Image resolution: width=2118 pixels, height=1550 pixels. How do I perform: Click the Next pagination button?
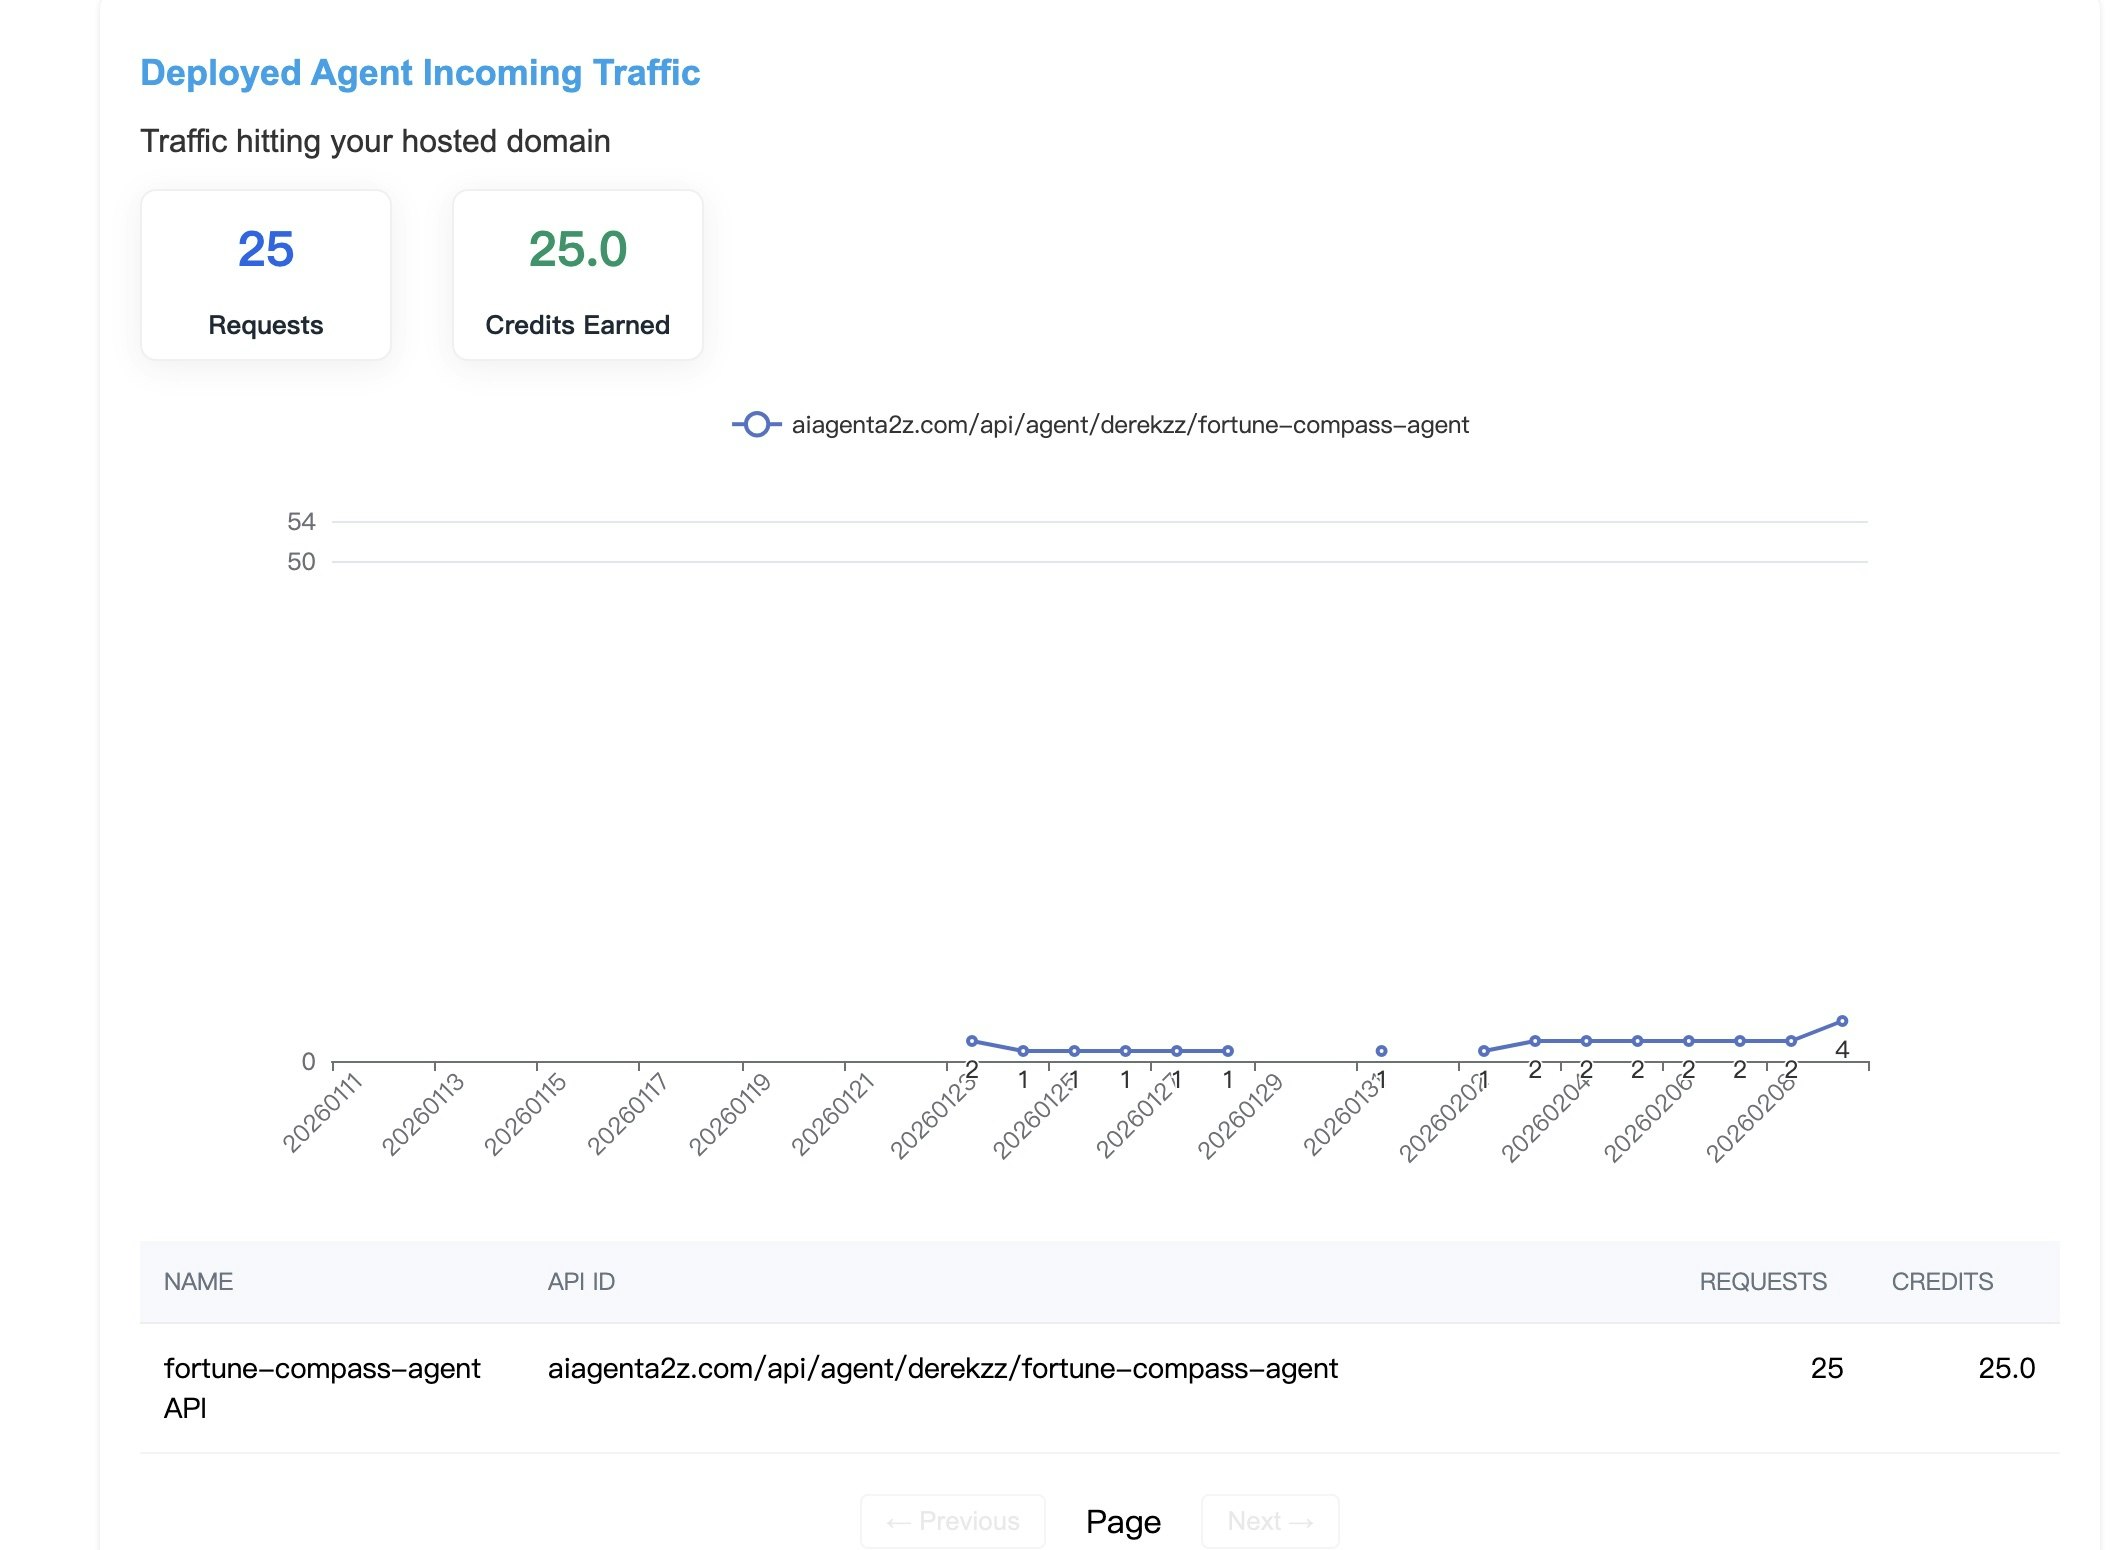[x=1269, y=1521]
